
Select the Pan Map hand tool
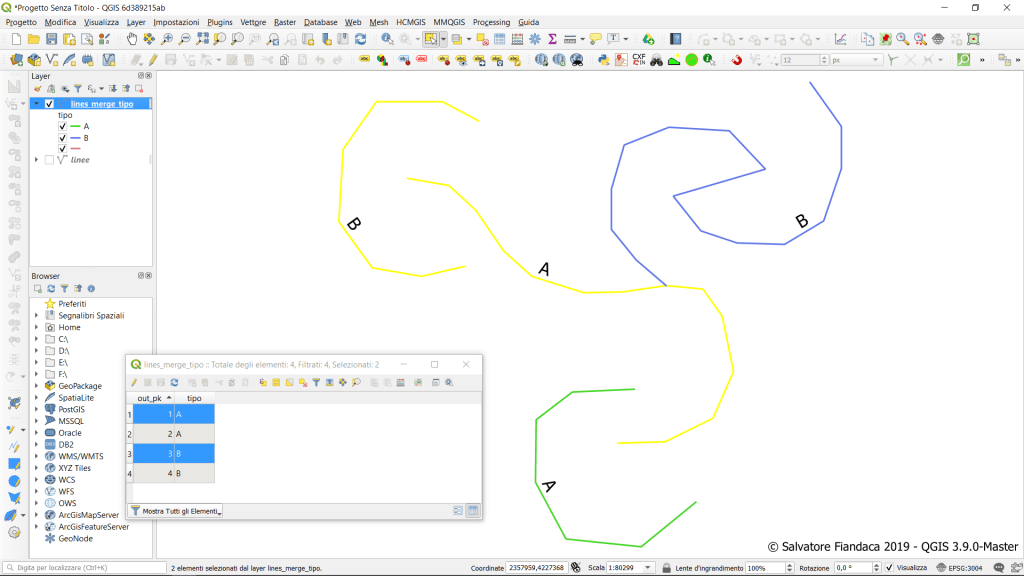point(131,39)
